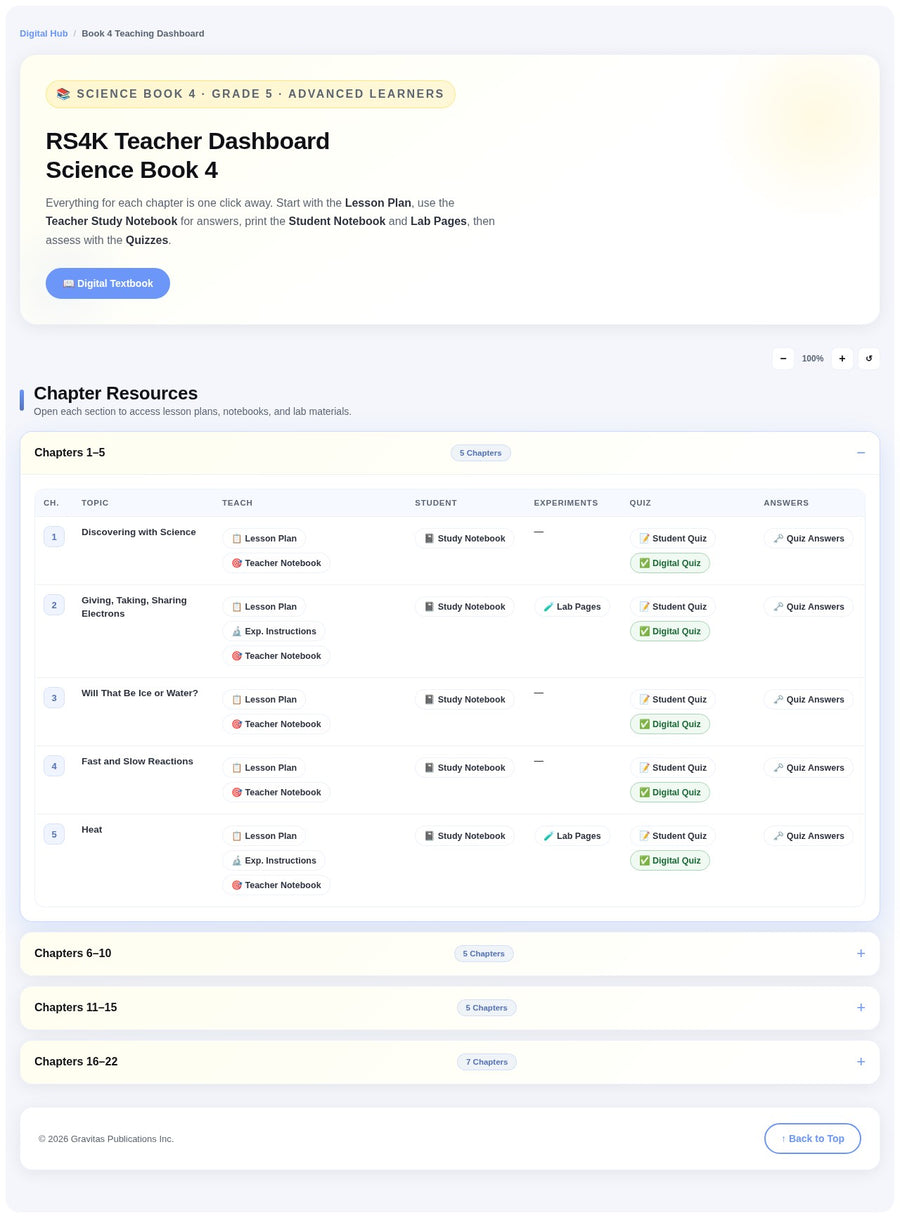Image resolution: width=900 pixels, height=1218 pixels.
Task: Open Lesson Plan for Discovering with Science
Action: point(264,538)
